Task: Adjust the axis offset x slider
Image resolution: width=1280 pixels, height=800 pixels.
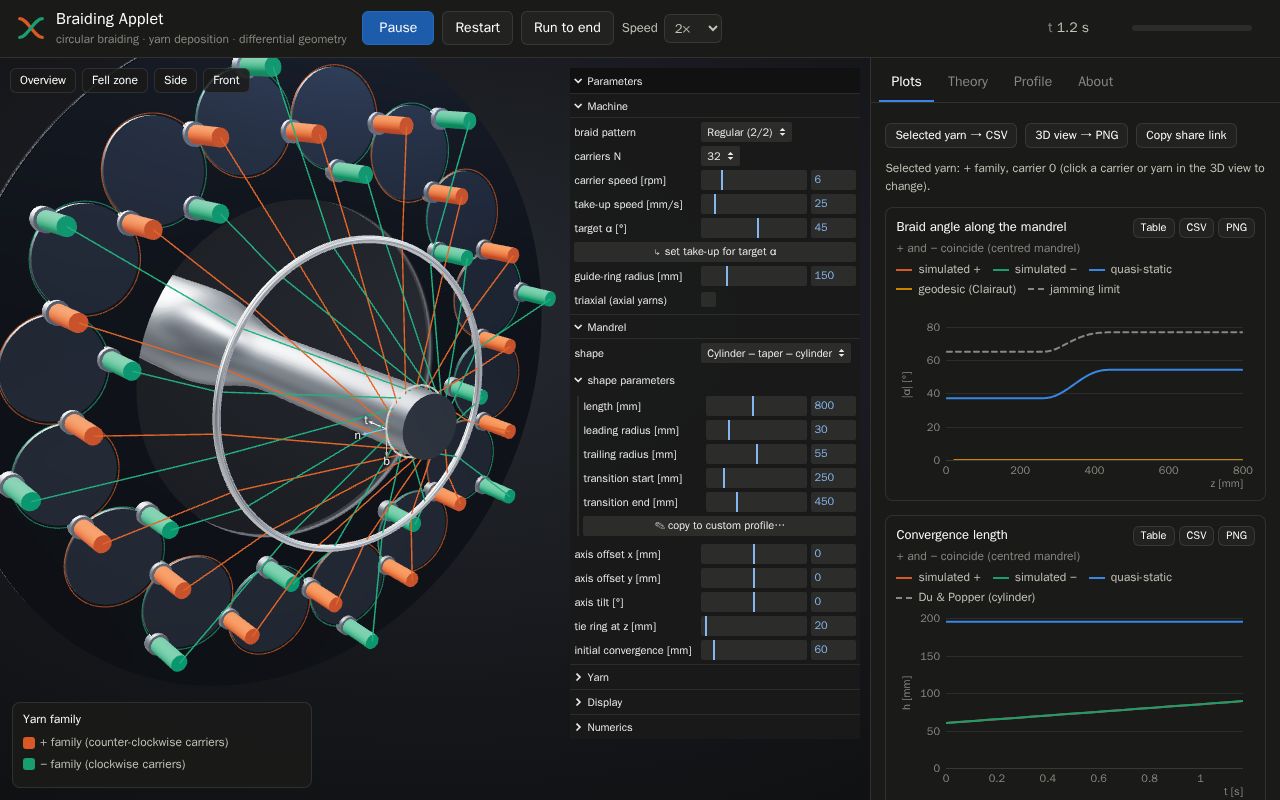Action: click(754, 554)
